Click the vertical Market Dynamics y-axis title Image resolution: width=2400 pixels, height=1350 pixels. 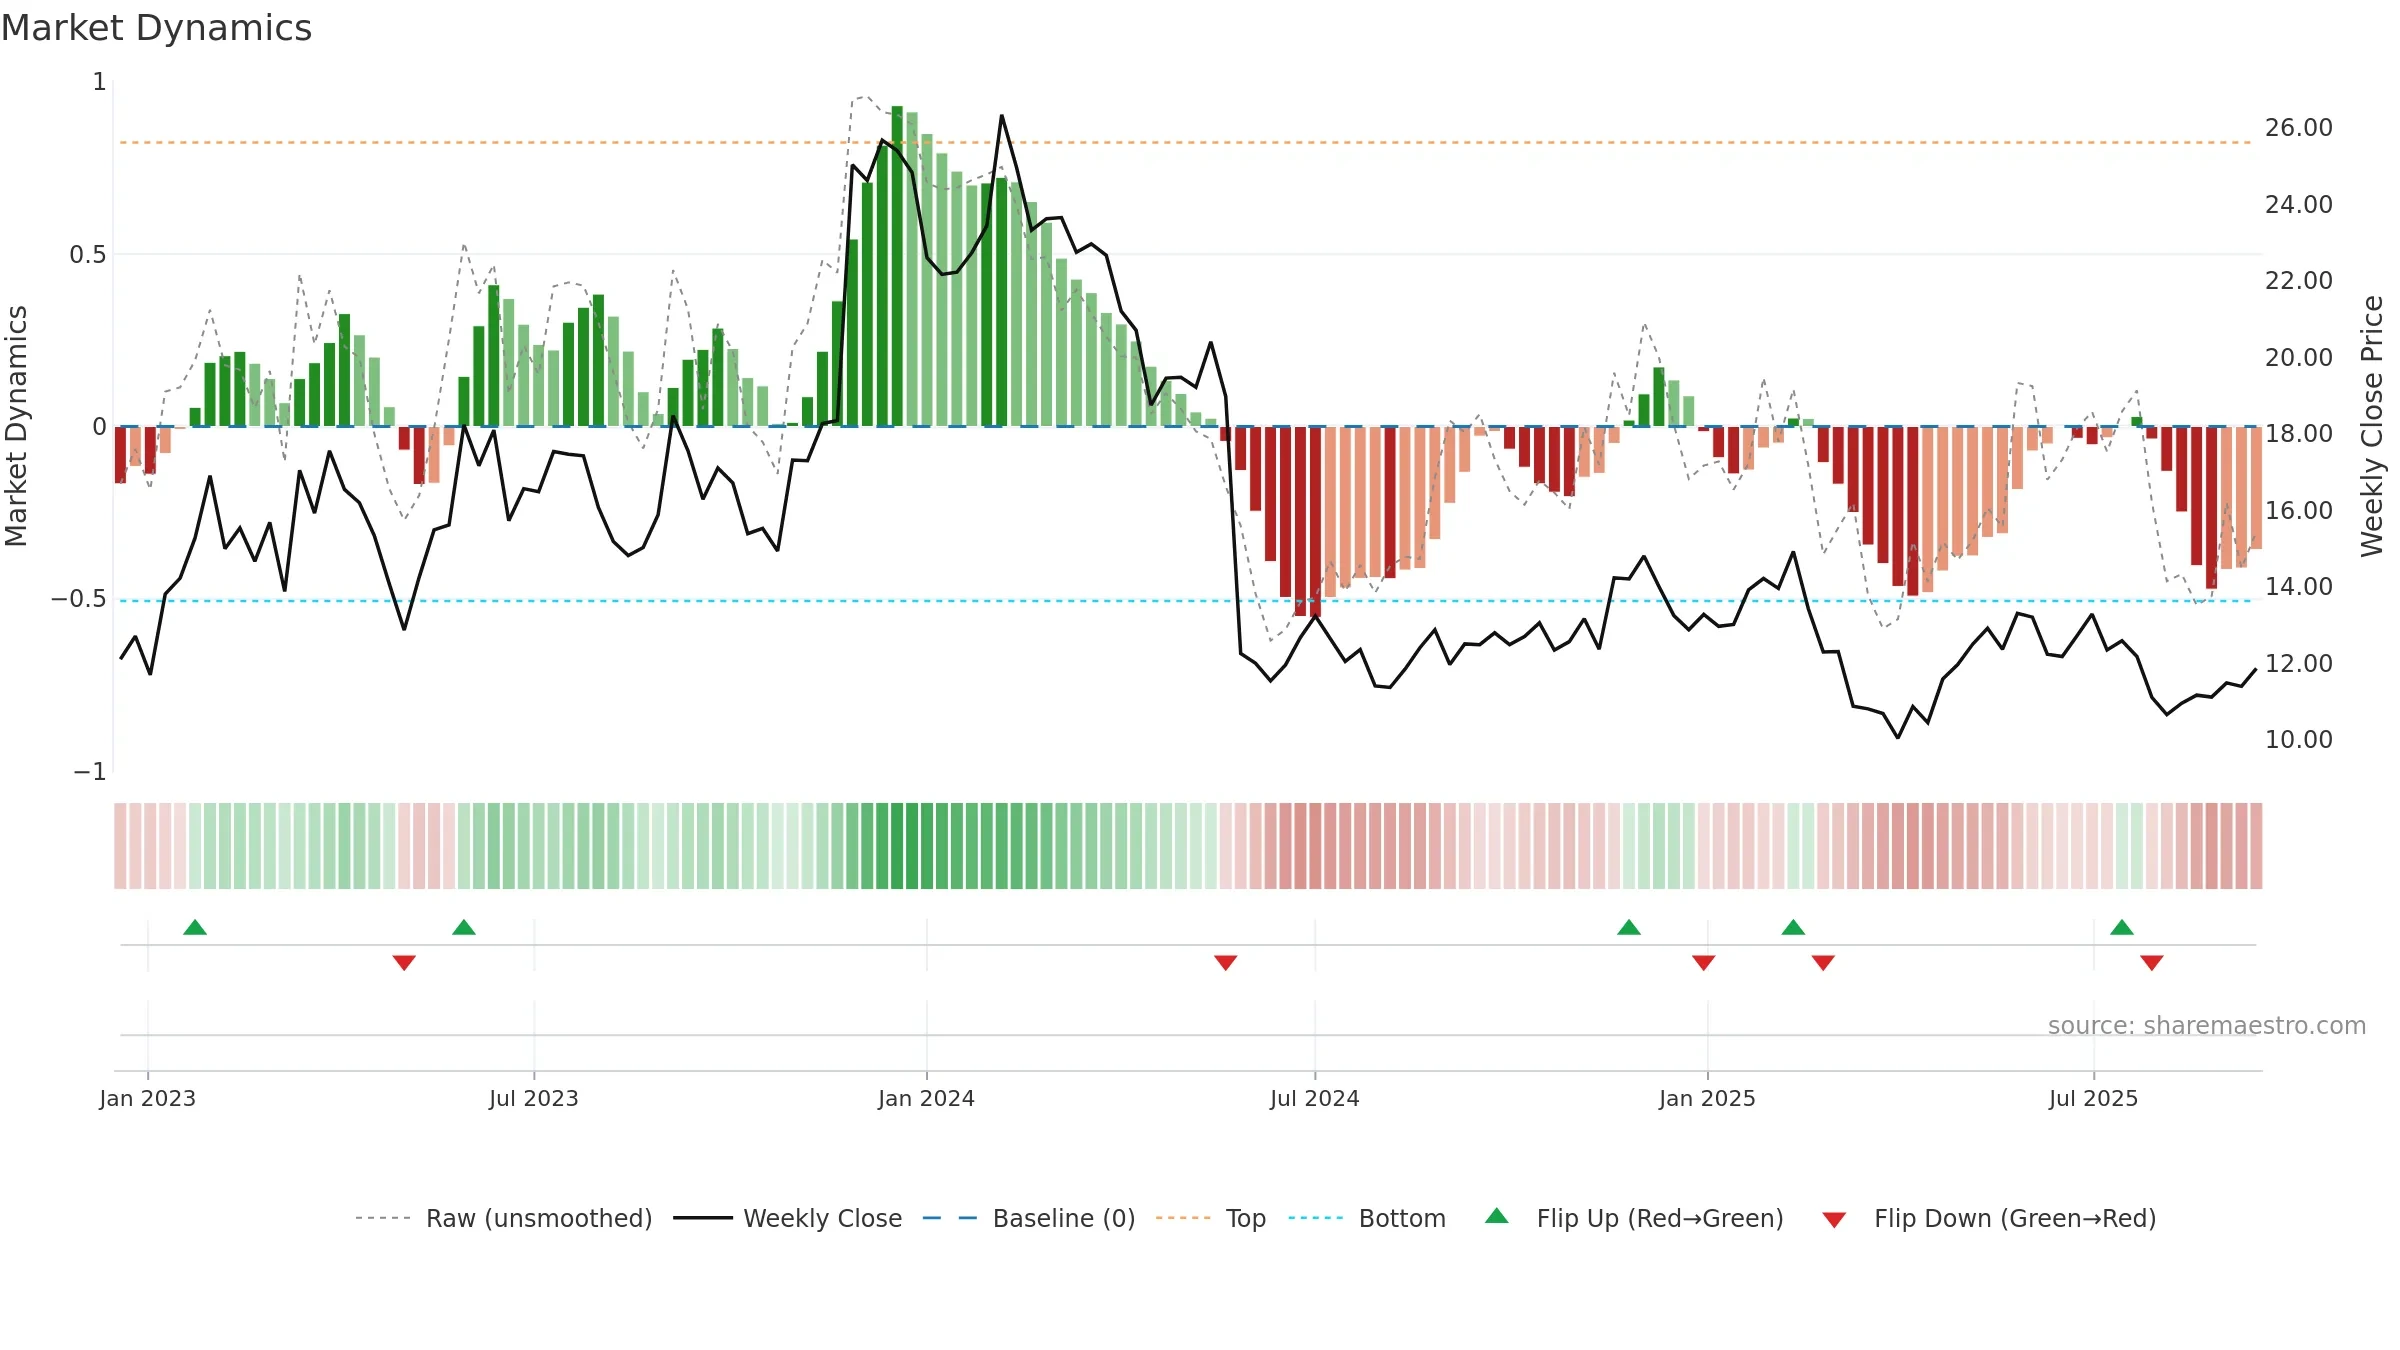[x=16, y=426]
